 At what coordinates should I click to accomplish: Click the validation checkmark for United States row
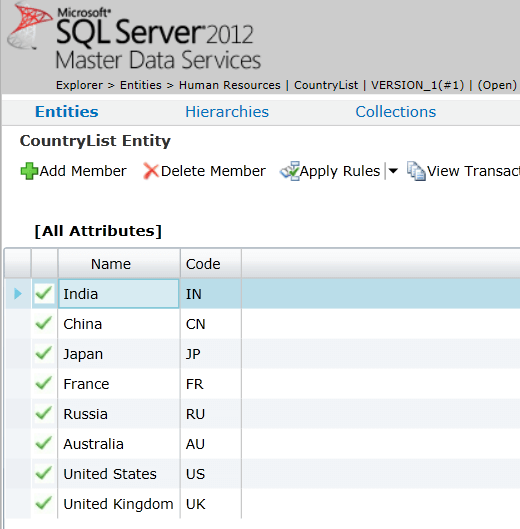click(44, 474)
